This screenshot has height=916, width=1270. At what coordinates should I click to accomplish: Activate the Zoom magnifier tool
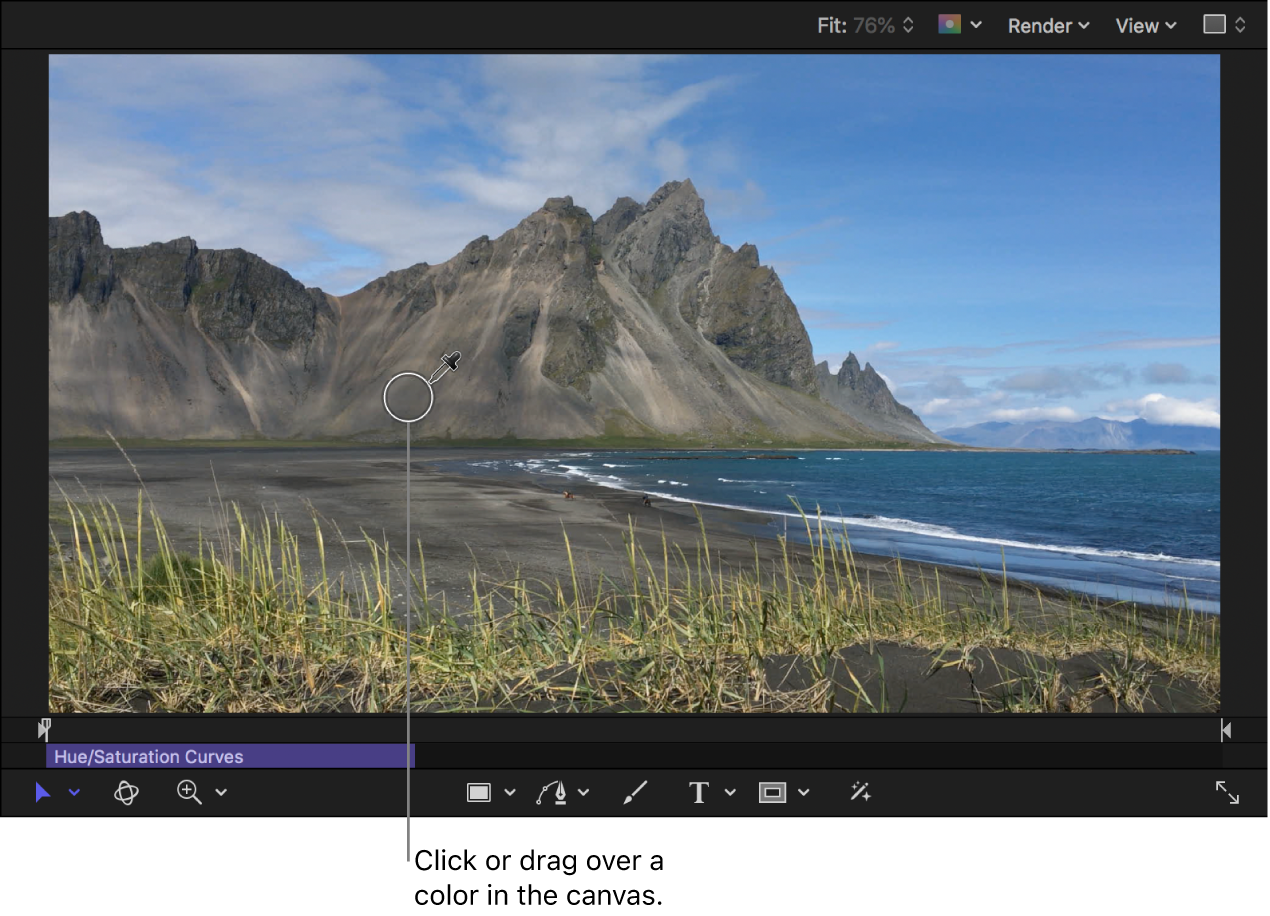[189, 793]
